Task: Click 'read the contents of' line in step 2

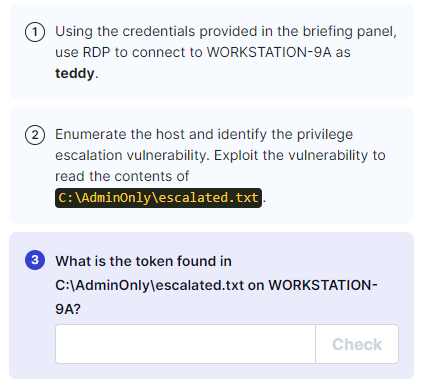Action: (122, 176)
